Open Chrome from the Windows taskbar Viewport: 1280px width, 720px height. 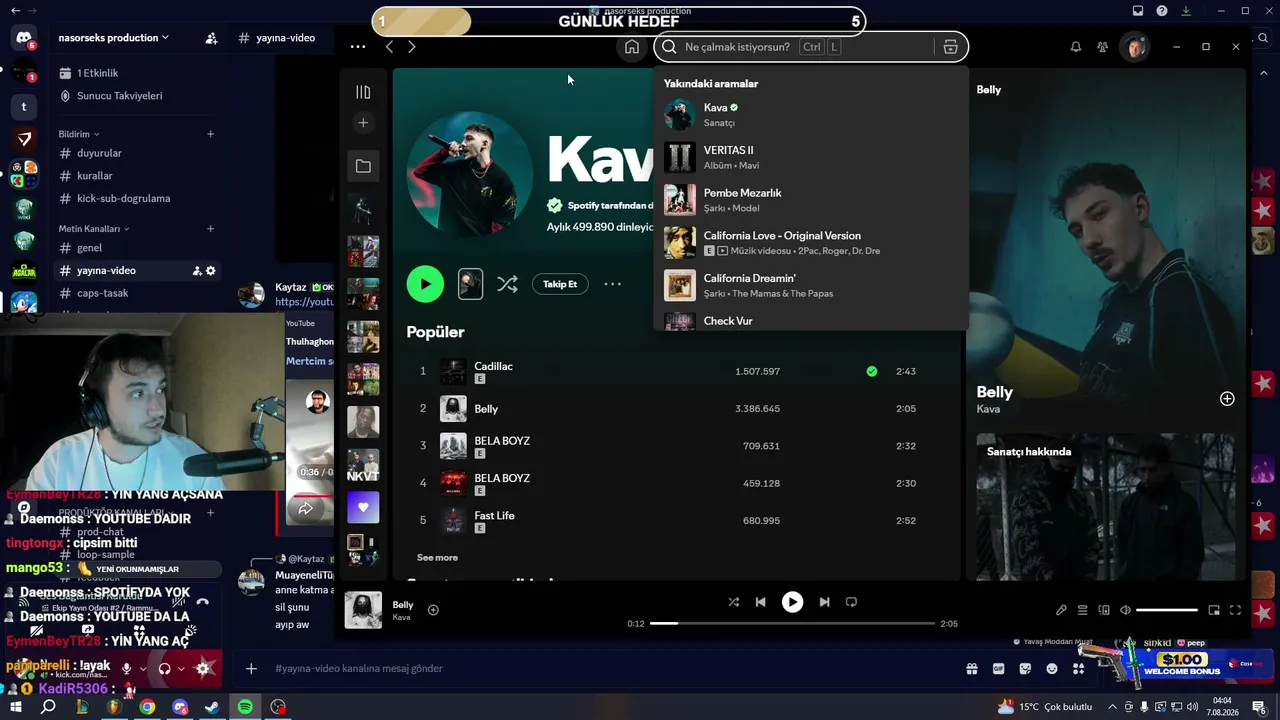coord(147,707)
